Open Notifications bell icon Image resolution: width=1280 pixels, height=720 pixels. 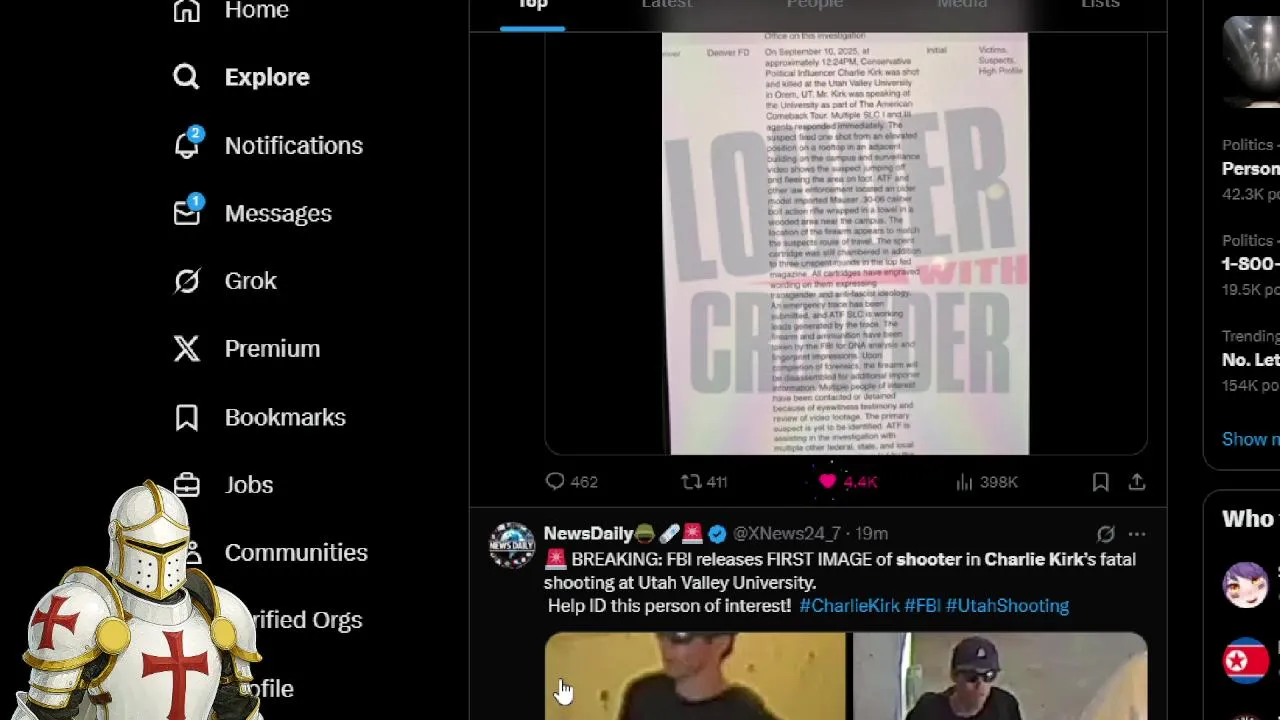pos(187,144)
